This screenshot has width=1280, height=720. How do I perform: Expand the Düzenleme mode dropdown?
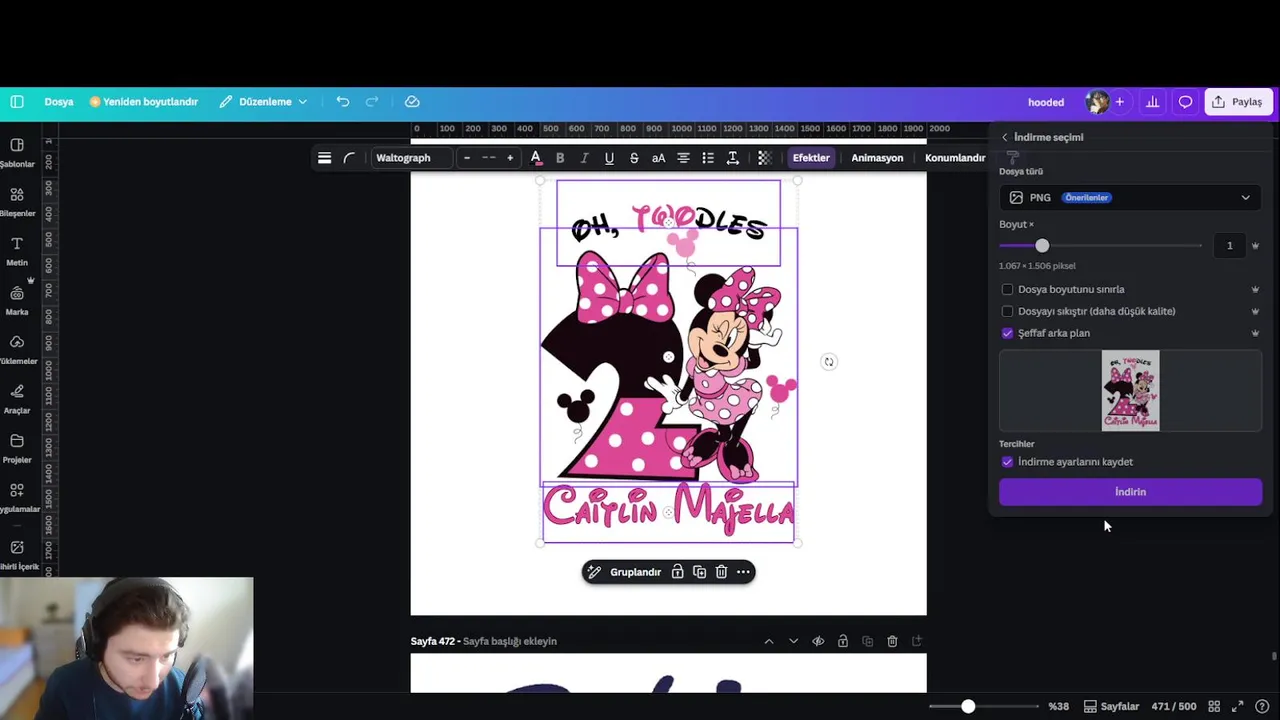coord(264,102)
